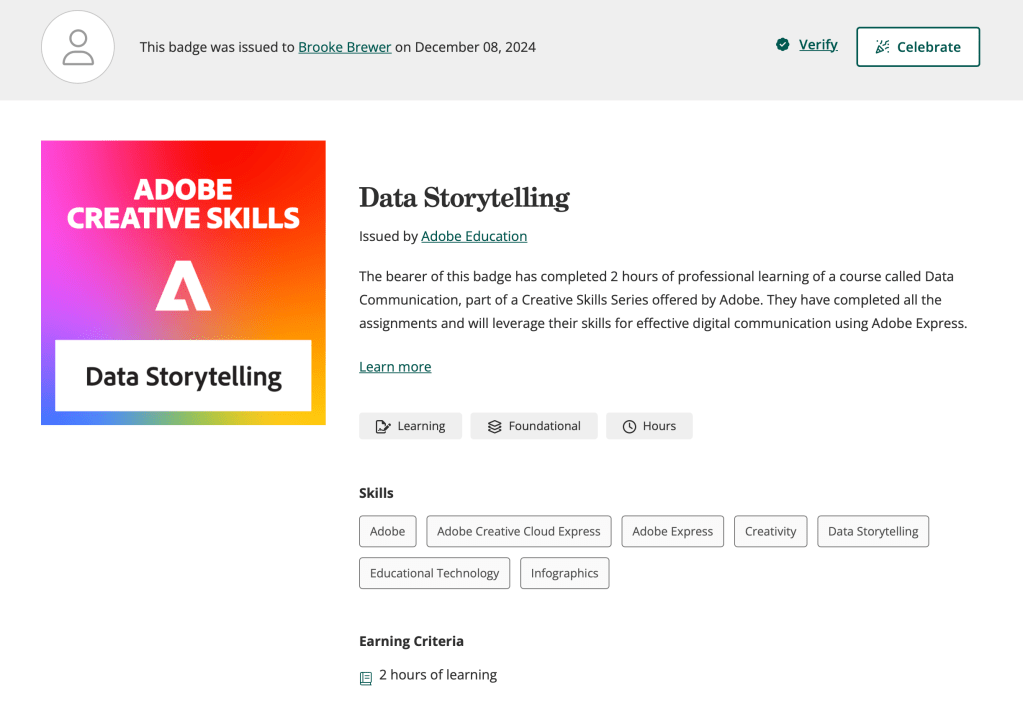Choose the Infographics skill tag
This screenshot has width=1023, height=705.
click(x=564, y=573)
